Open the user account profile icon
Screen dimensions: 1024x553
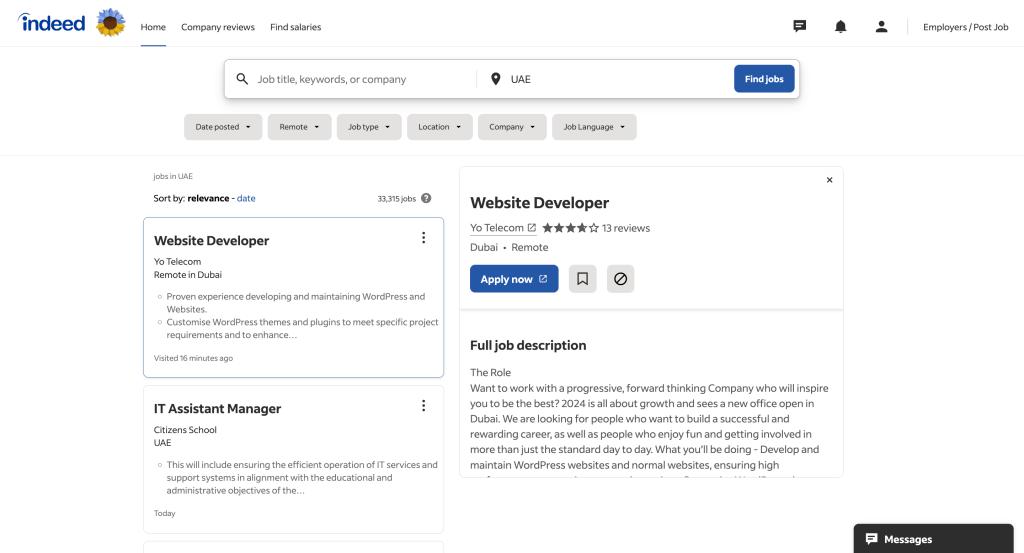(881, 27)
